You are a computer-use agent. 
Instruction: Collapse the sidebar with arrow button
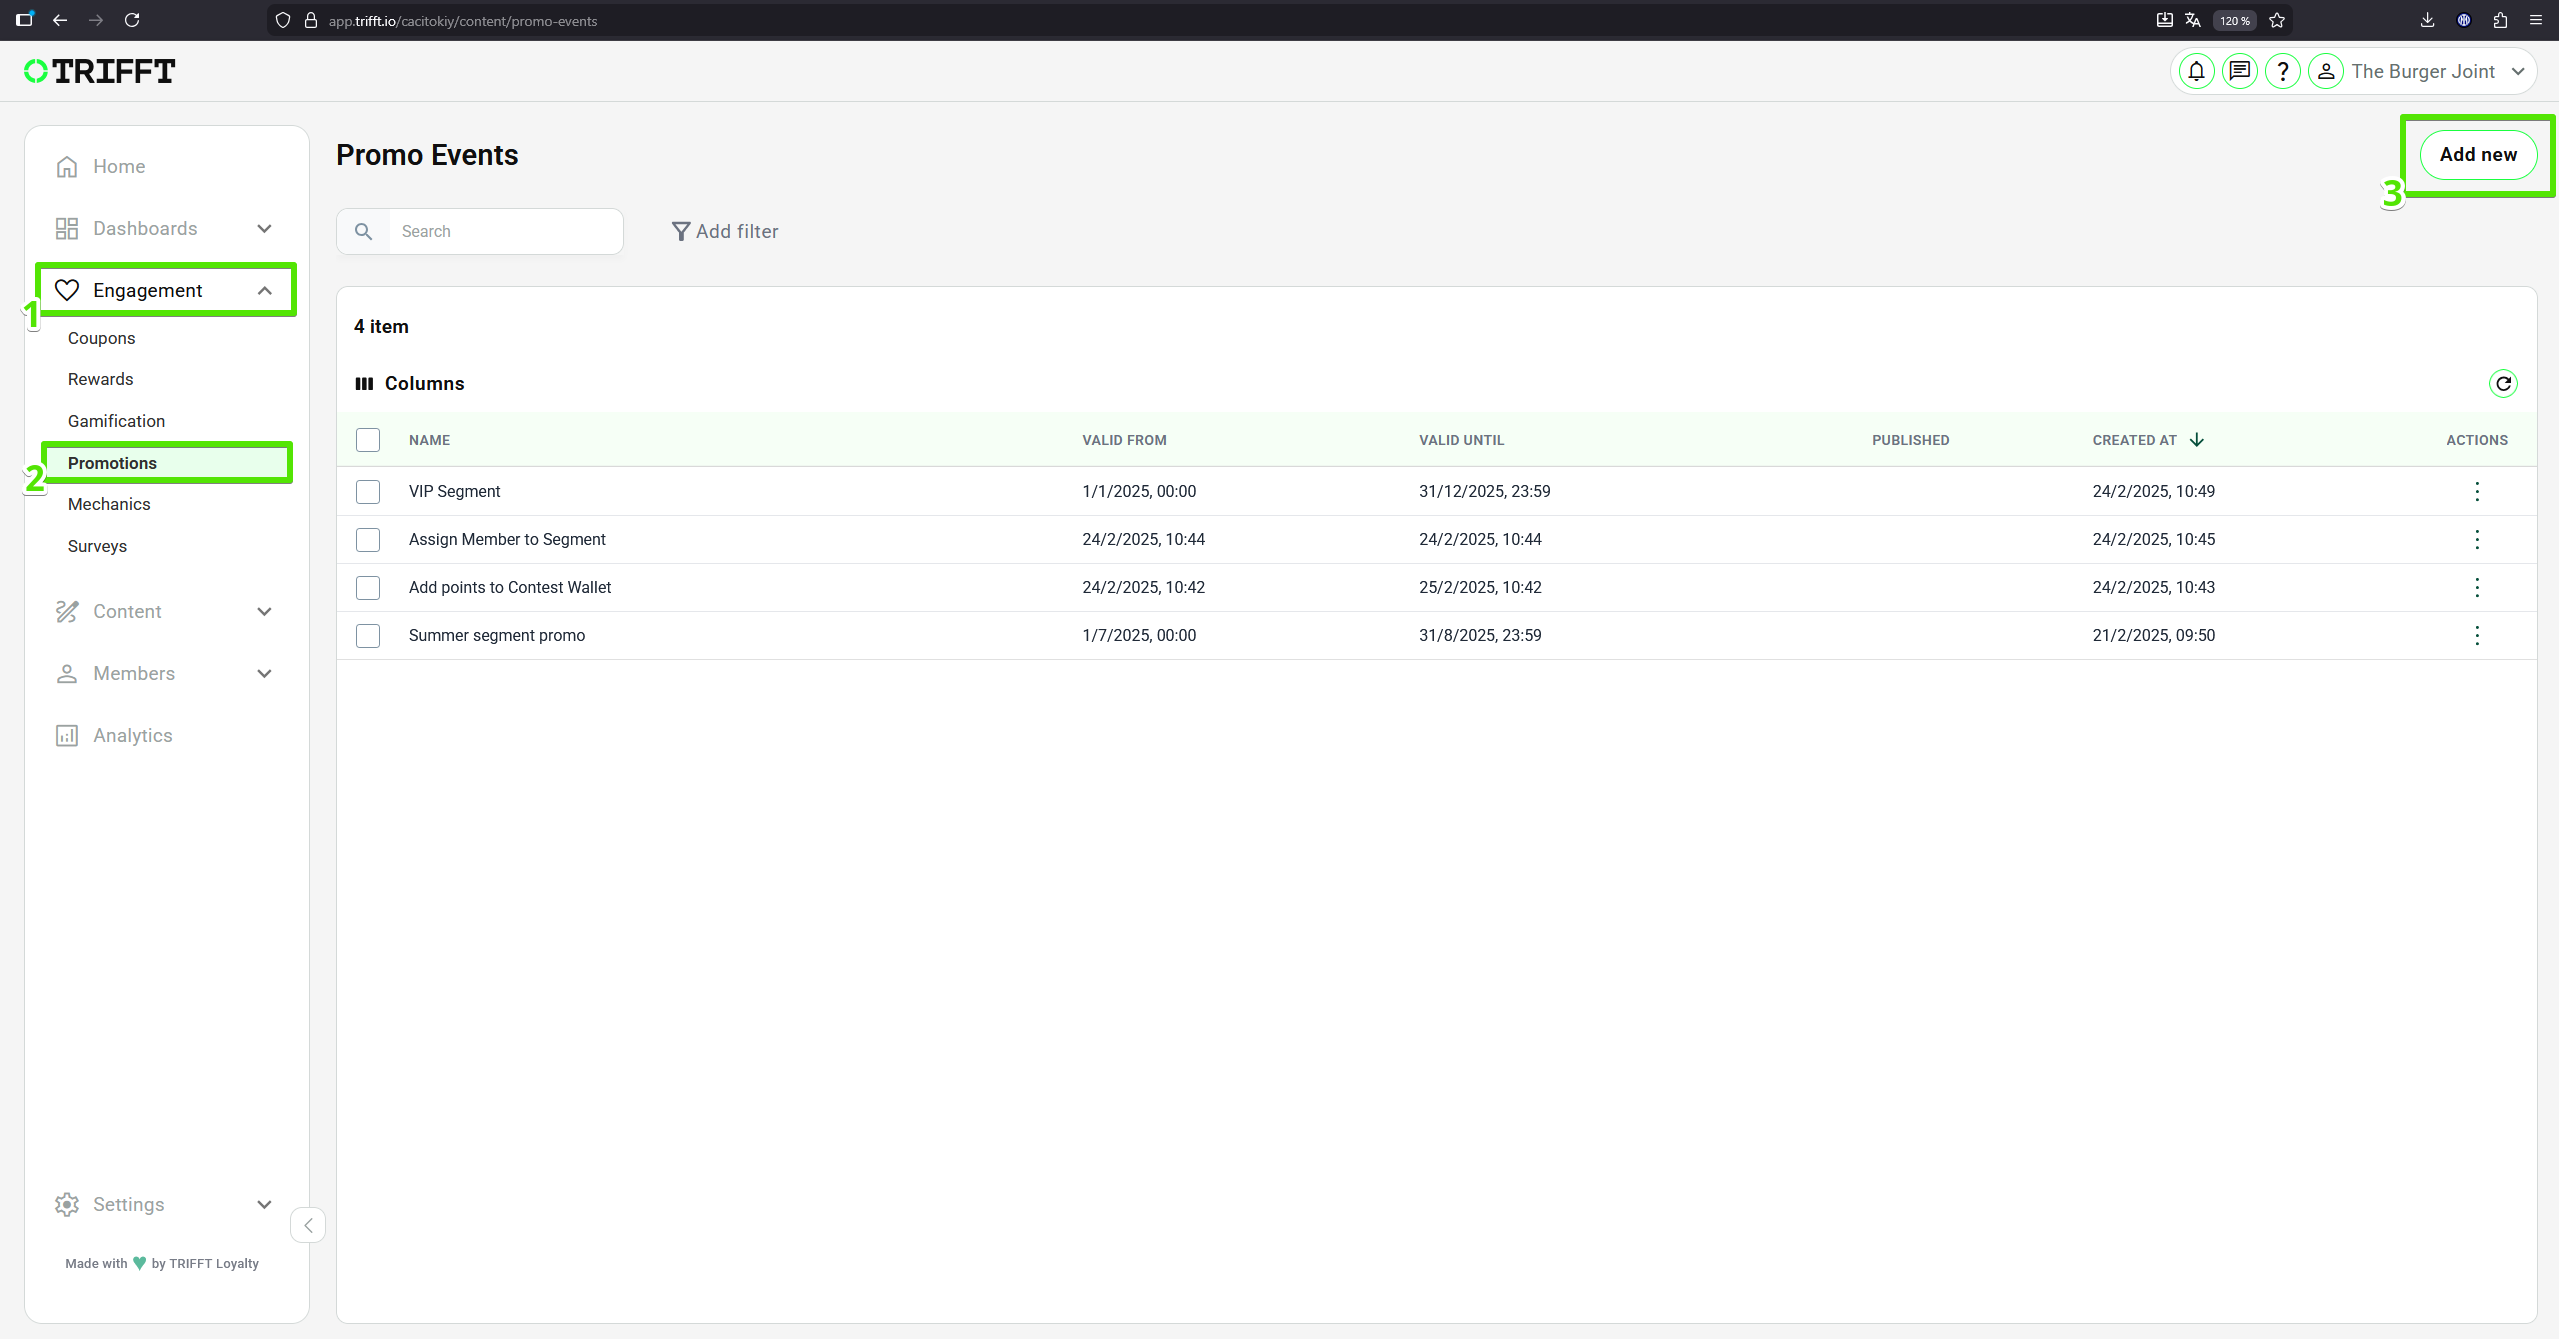pyautogui.click(x=308, y=1225)
